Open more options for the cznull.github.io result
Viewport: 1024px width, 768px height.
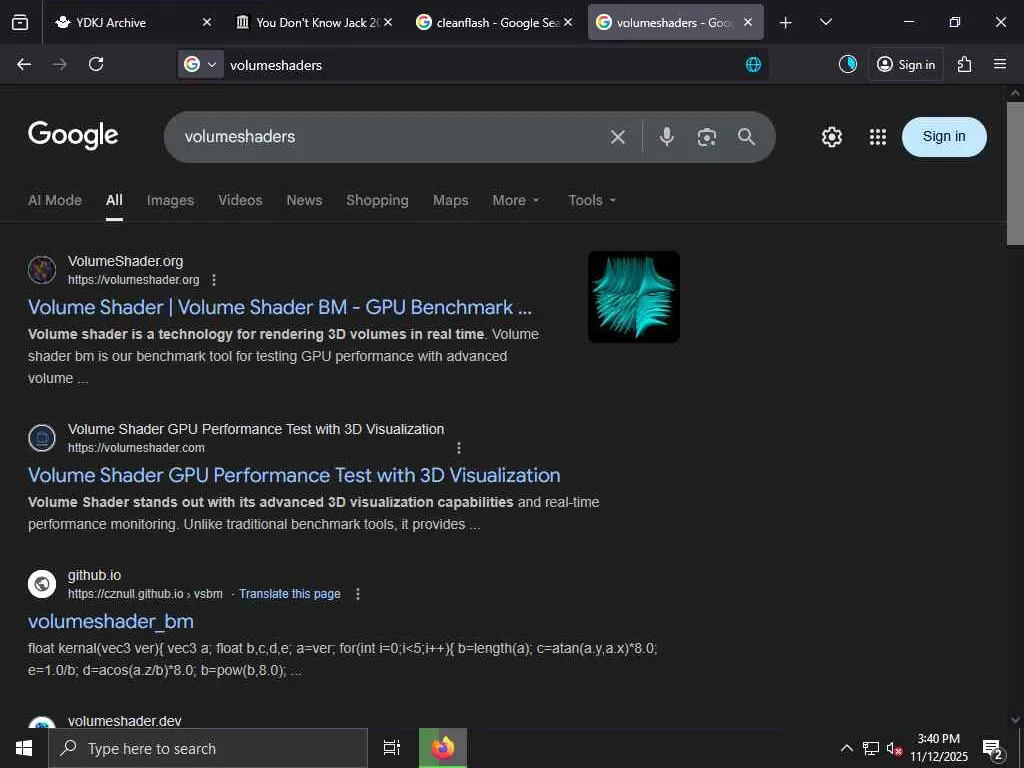point(357,594)
